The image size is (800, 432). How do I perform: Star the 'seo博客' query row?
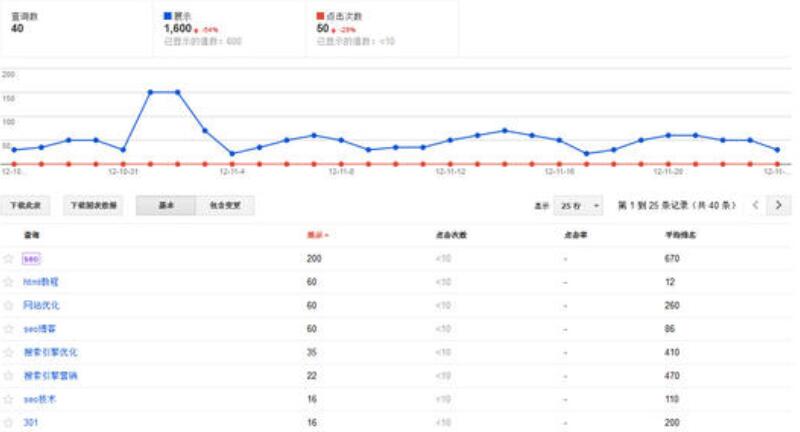coord(8,328)
